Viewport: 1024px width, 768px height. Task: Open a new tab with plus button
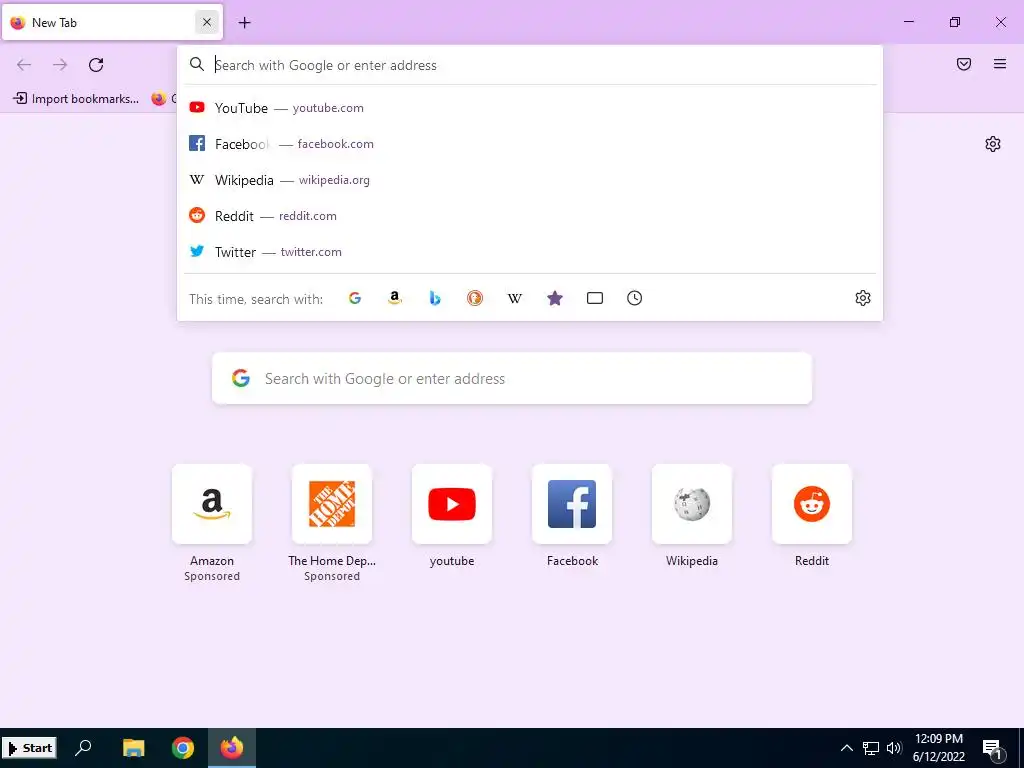(244, 22)
